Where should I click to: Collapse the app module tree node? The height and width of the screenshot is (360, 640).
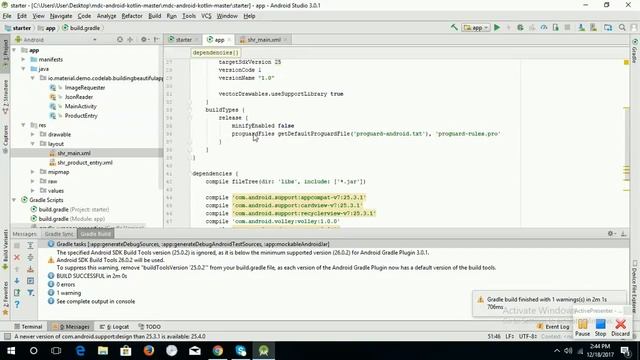tap(15, 50)
